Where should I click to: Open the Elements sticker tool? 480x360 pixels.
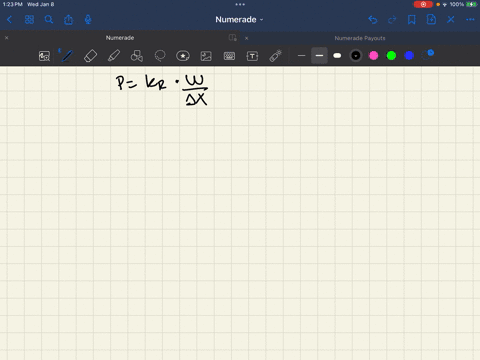(183, 56)
